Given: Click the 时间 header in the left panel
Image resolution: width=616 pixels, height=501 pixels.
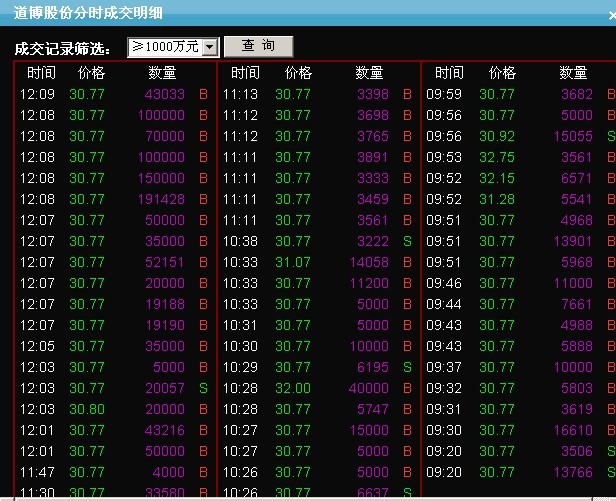Looking at the screenshot, I should point(41,73).
